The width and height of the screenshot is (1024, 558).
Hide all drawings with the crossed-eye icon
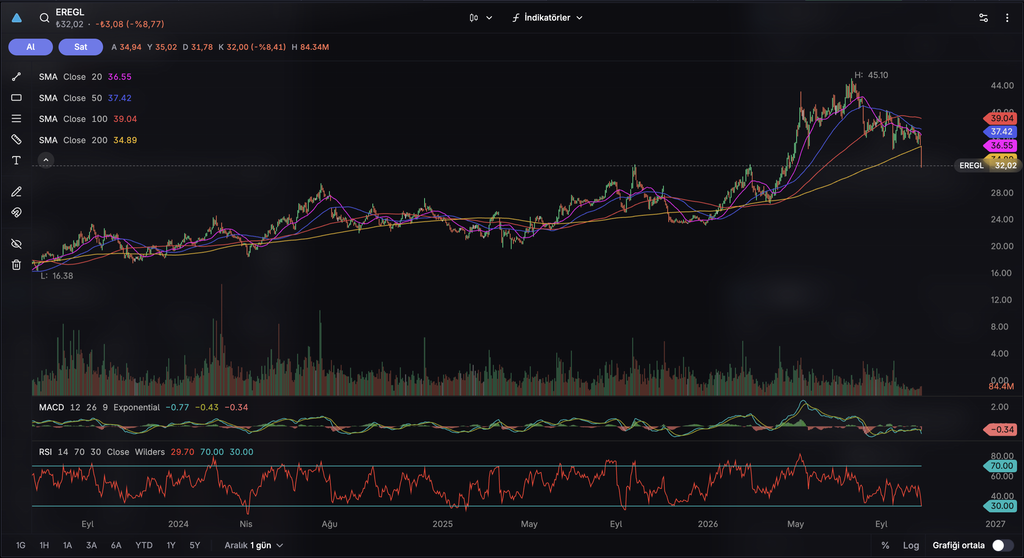coord(16,244)
